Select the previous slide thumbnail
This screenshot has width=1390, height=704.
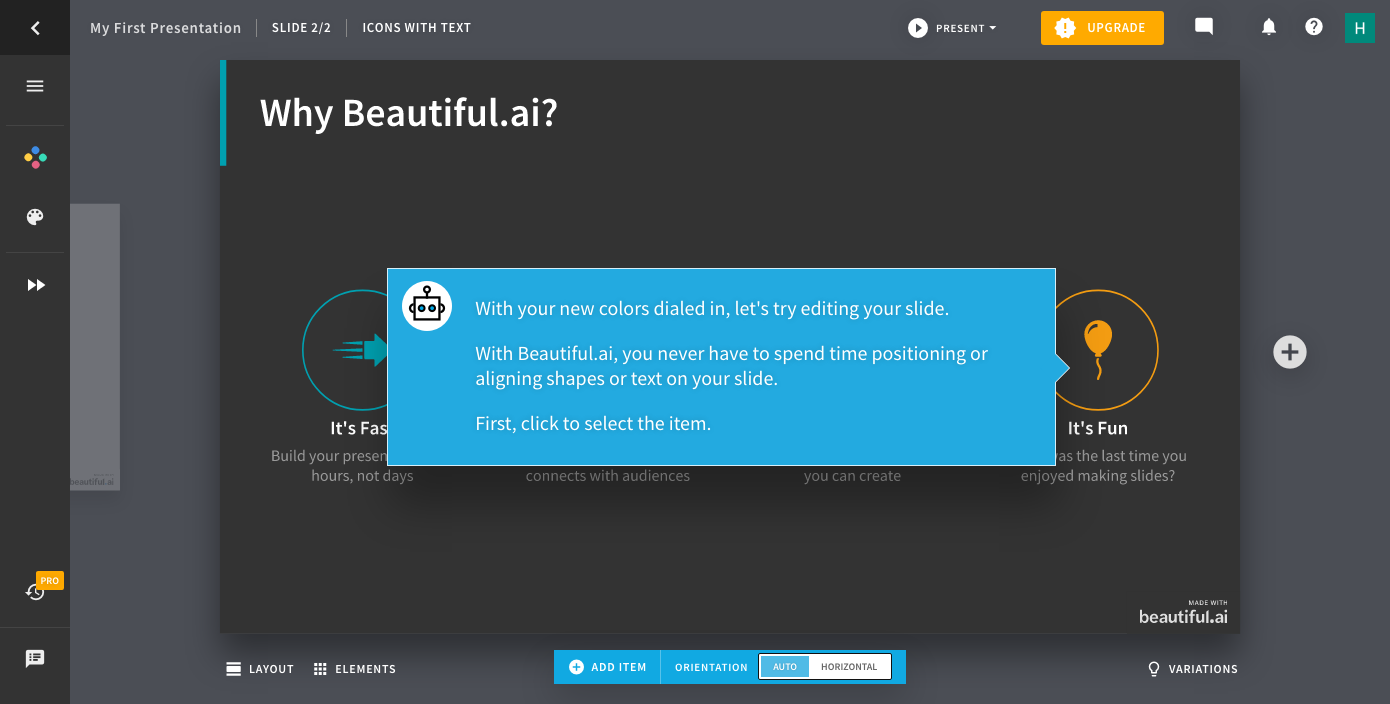[x=95, y=347]
